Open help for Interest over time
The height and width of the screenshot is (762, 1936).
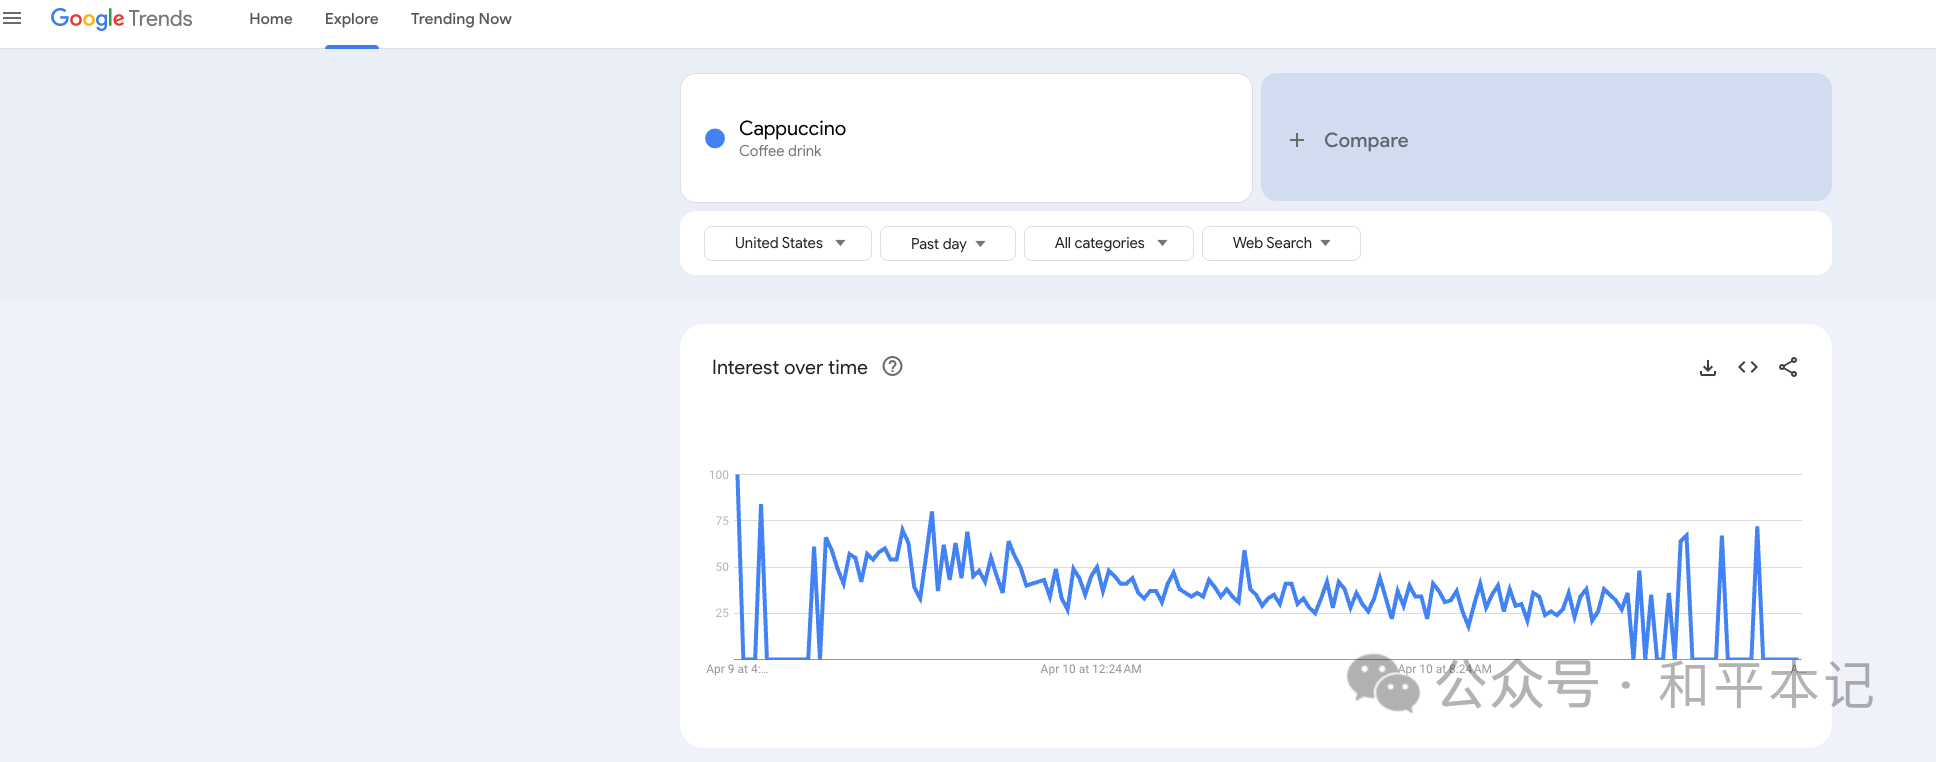892,367
